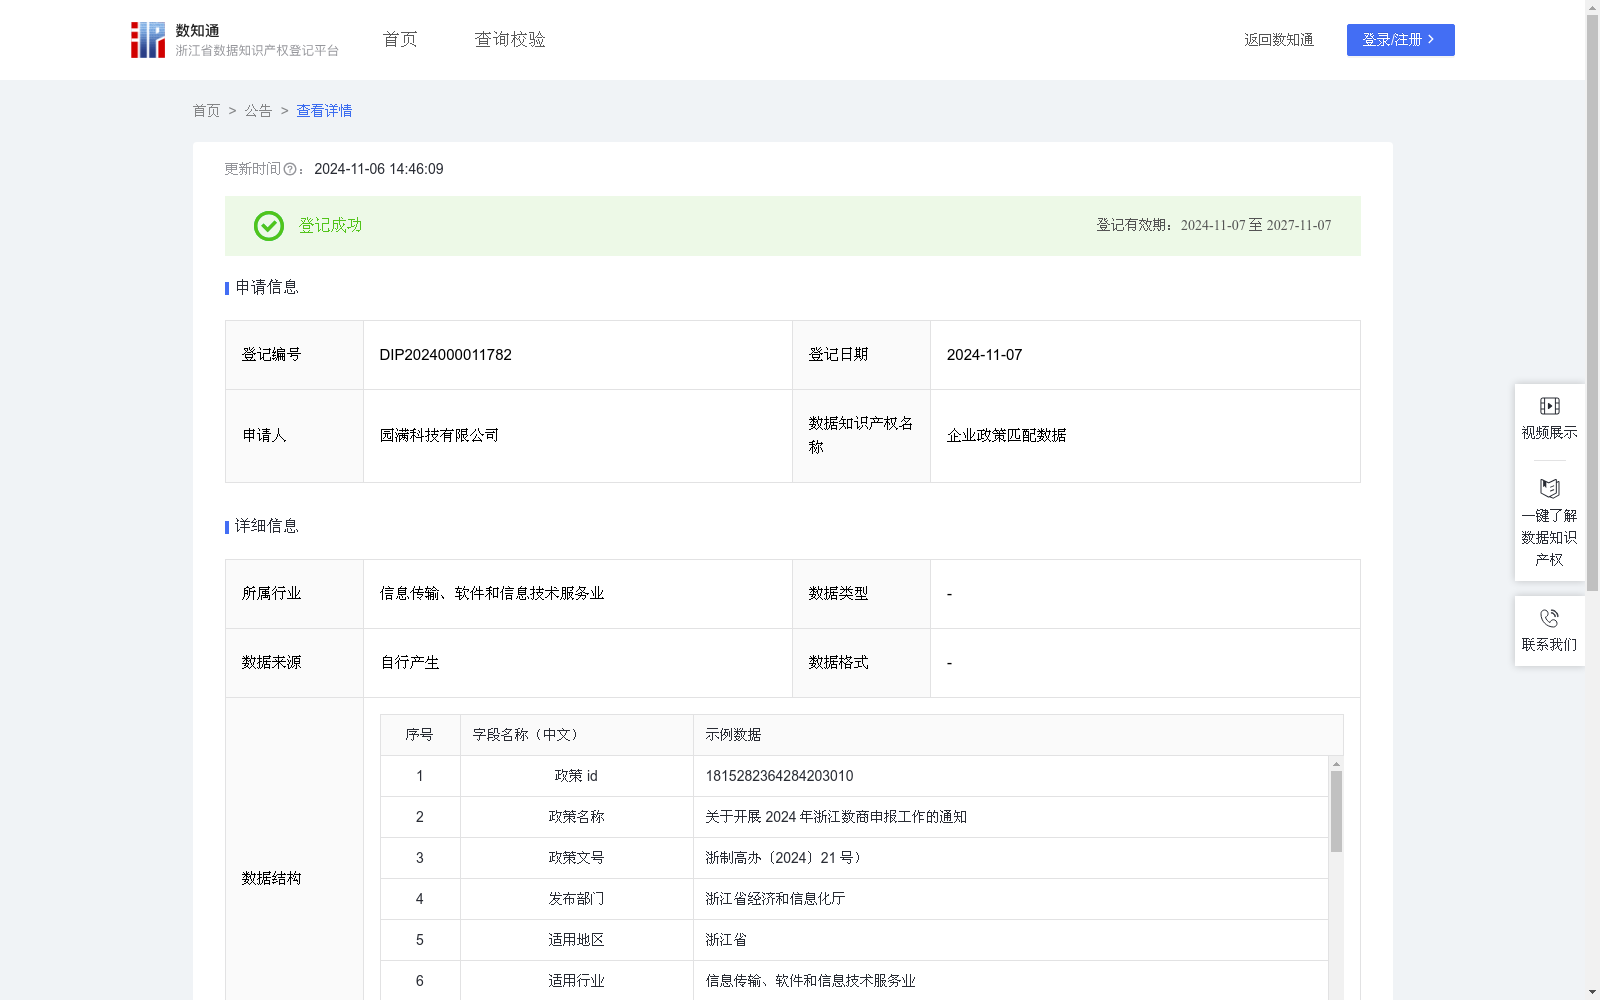Click the 所属行业 label cell
The height and width of the screenshot is (1000, 1600).
[294, 594]
